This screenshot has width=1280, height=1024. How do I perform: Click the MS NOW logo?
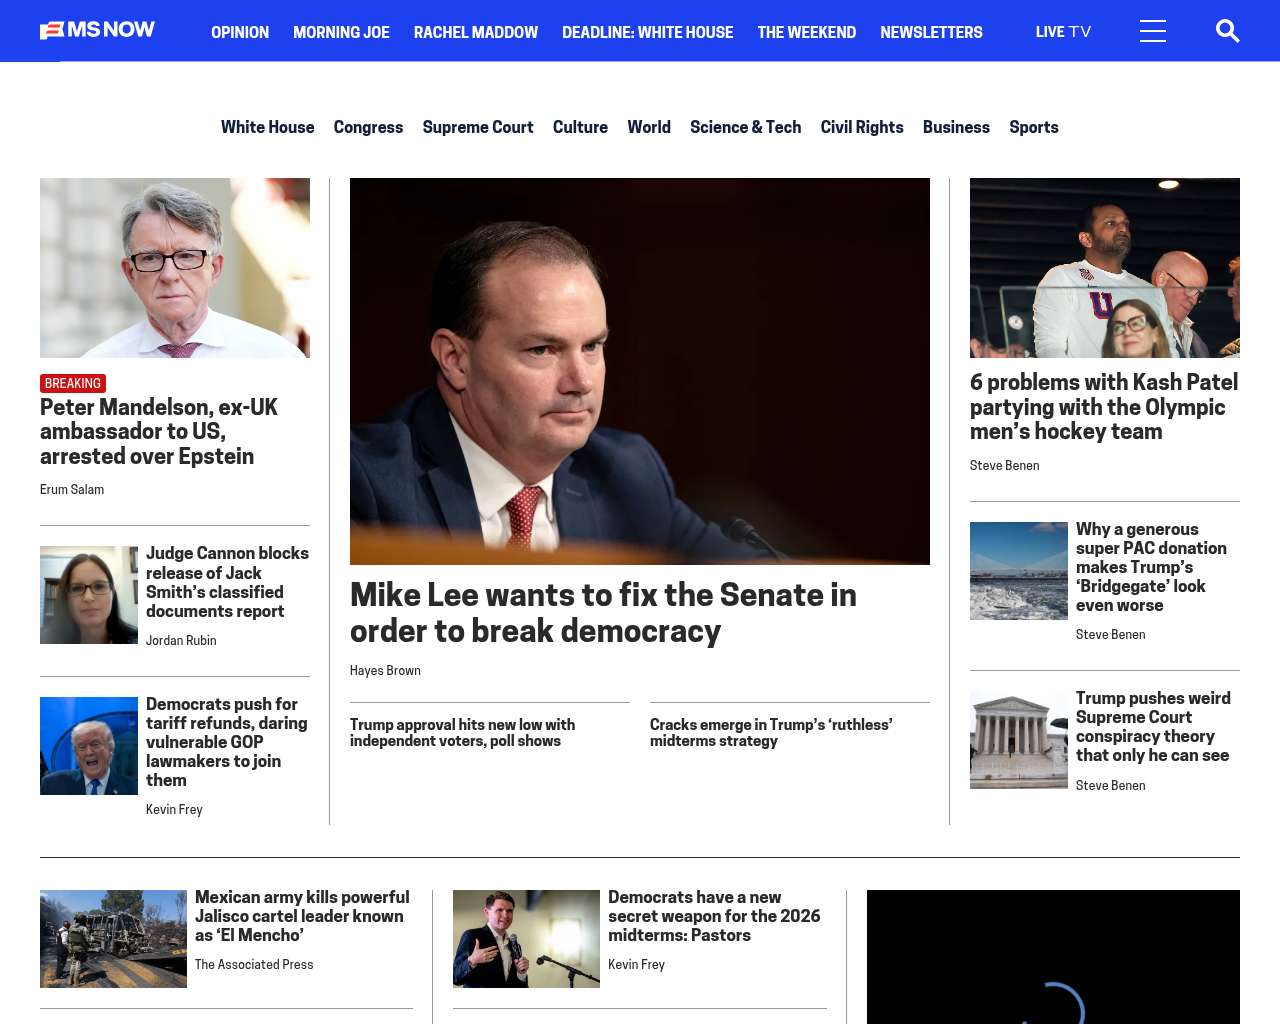pos(97,30)
